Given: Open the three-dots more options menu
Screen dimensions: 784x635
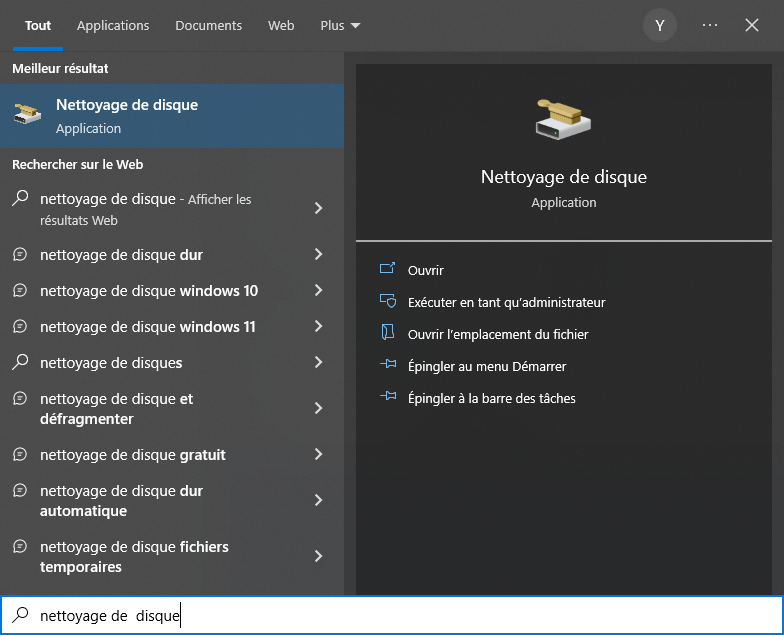Looking at the screenshot, I should [710, 25].
